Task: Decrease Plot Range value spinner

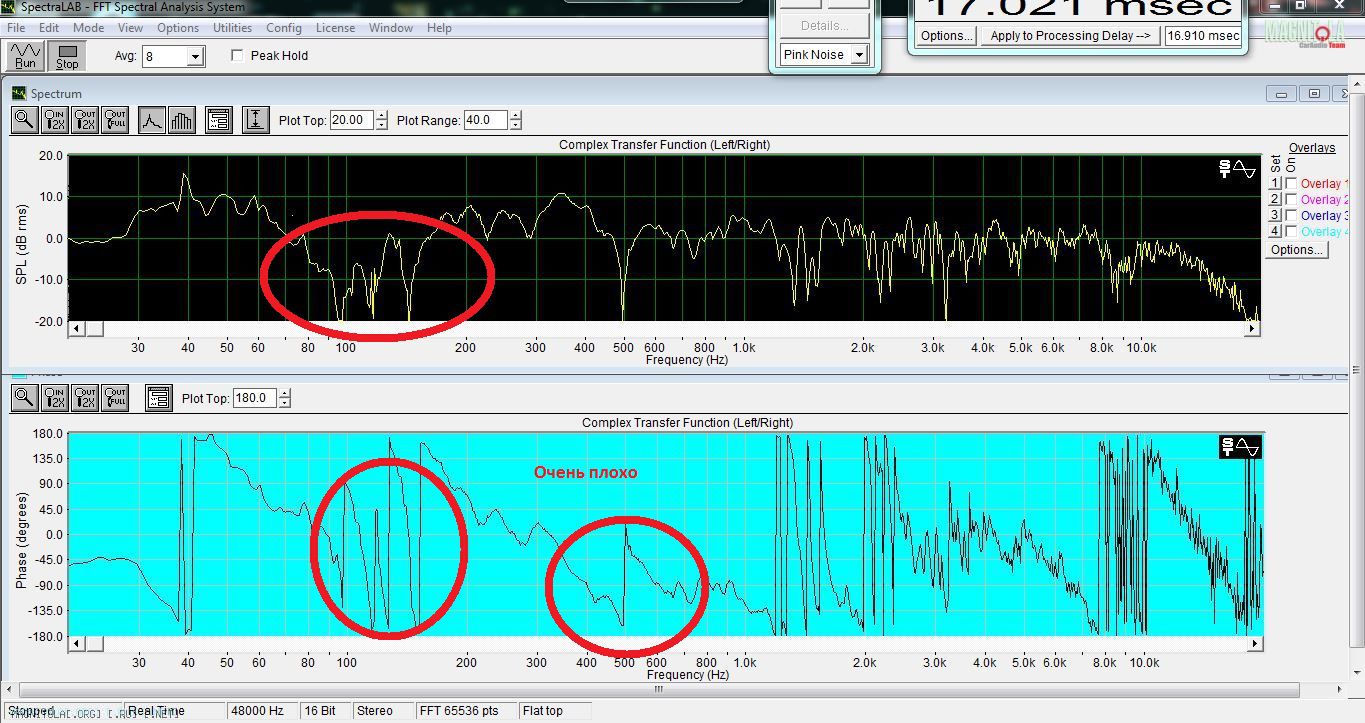Action: pos(515,125)
